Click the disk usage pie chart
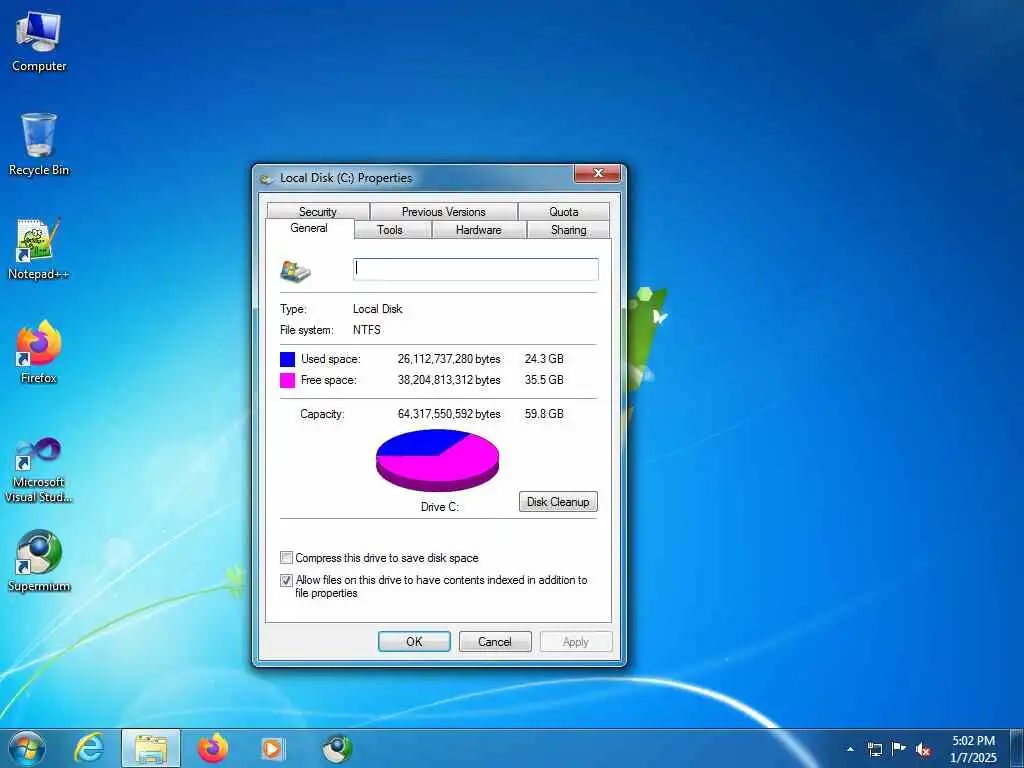This screenshot has height=768, width=1024. pos(438,460)
